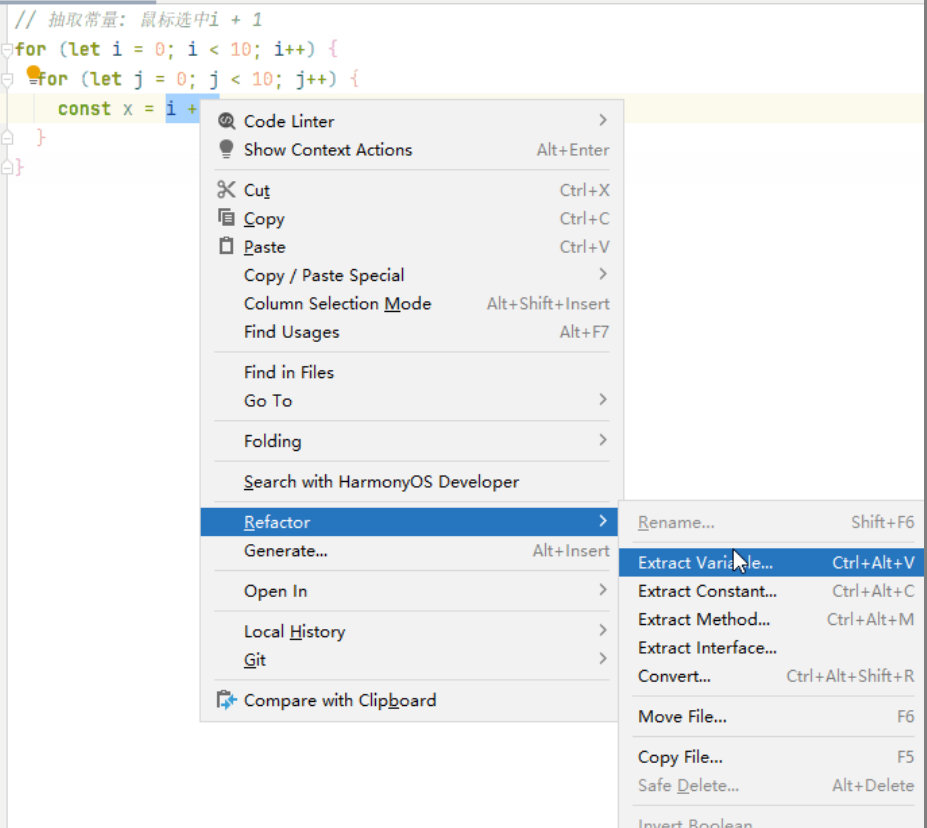The width and height of the screenshot is (927, 828).
Task: Click the orange intention bulb in the editor
Action: pyautogui.click(x=34, y=74)
